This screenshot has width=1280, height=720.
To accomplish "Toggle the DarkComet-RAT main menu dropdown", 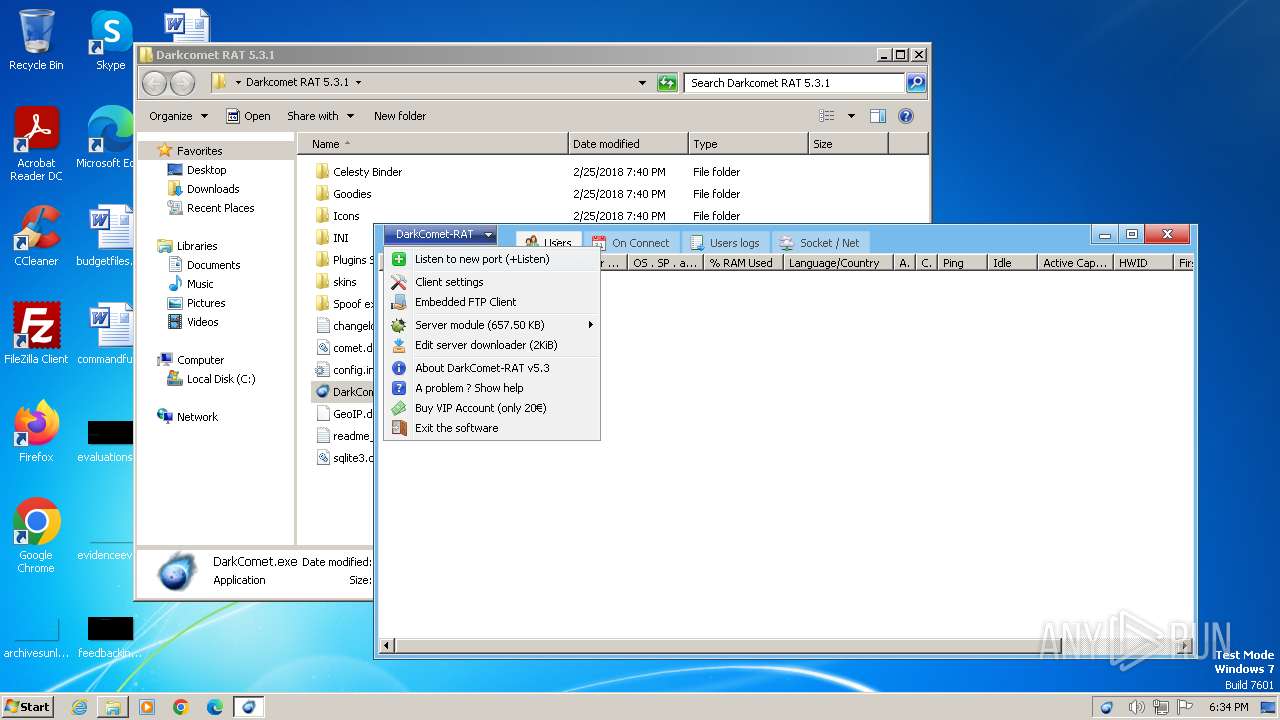I will click(x=440, y=235).
